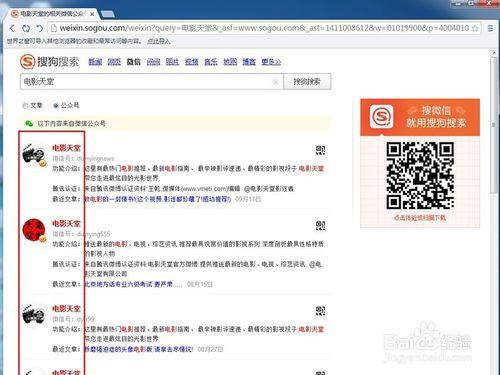Bookmark this page with the star icon
The width and height of the screenshot is (500, 375).
pyautogui.click(x=475, y=28)
